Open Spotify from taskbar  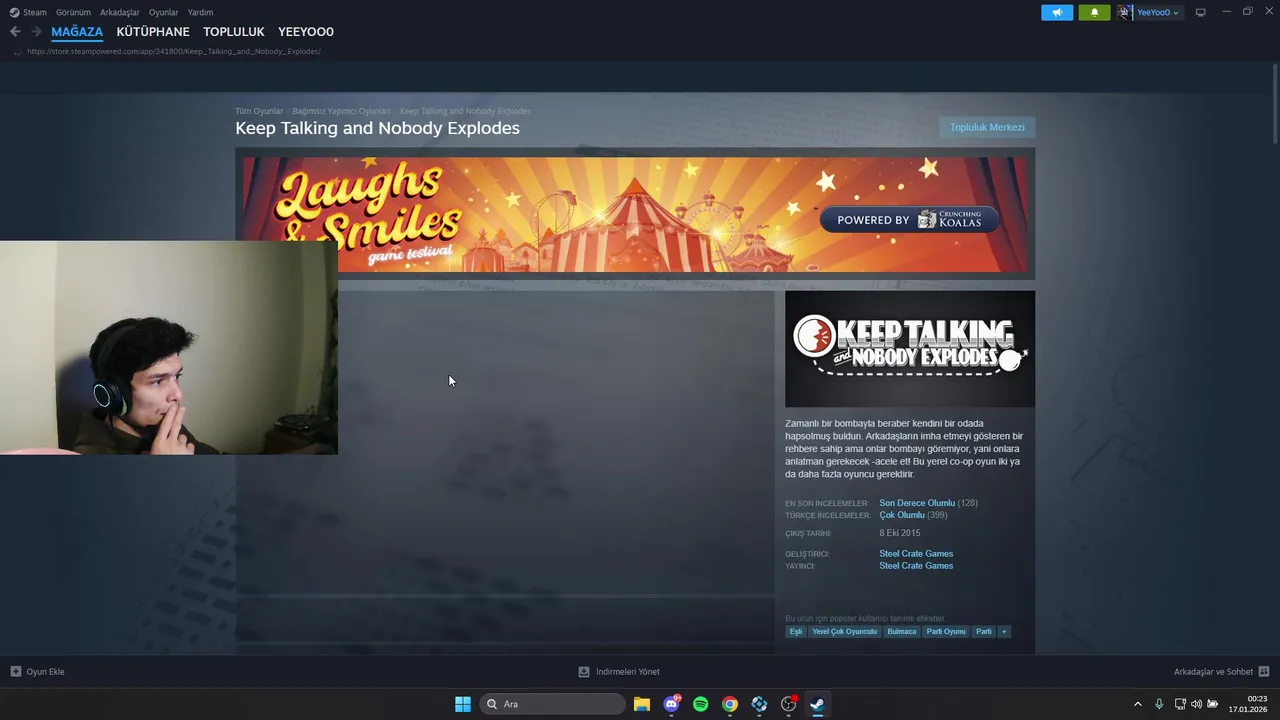click(x=700, y=704)
